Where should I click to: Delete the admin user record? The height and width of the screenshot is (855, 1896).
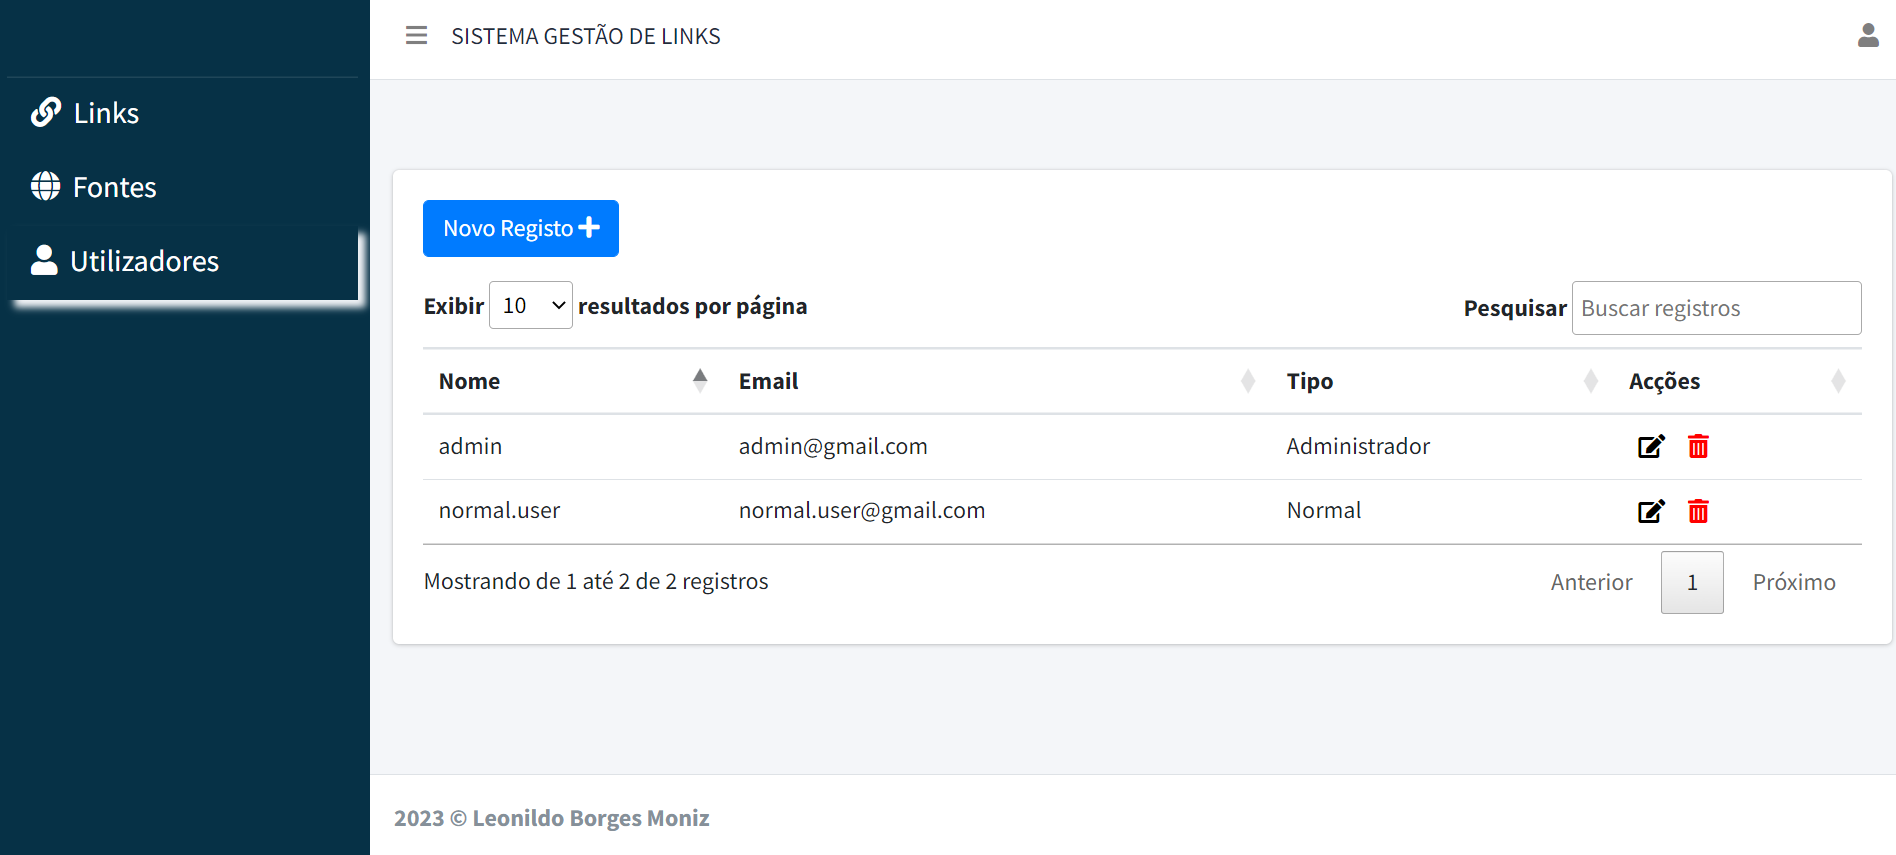point(1697,446)
